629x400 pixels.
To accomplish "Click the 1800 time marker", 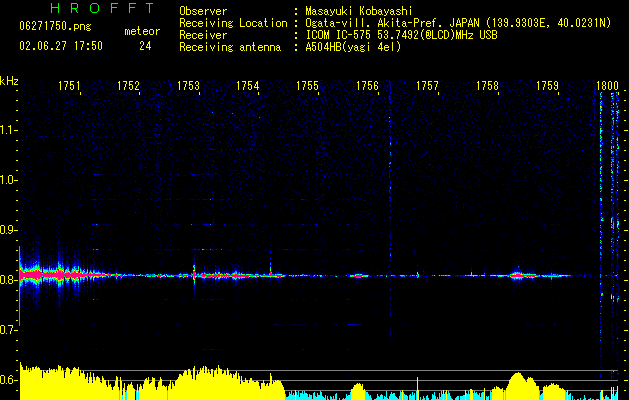I will point(607,85).
